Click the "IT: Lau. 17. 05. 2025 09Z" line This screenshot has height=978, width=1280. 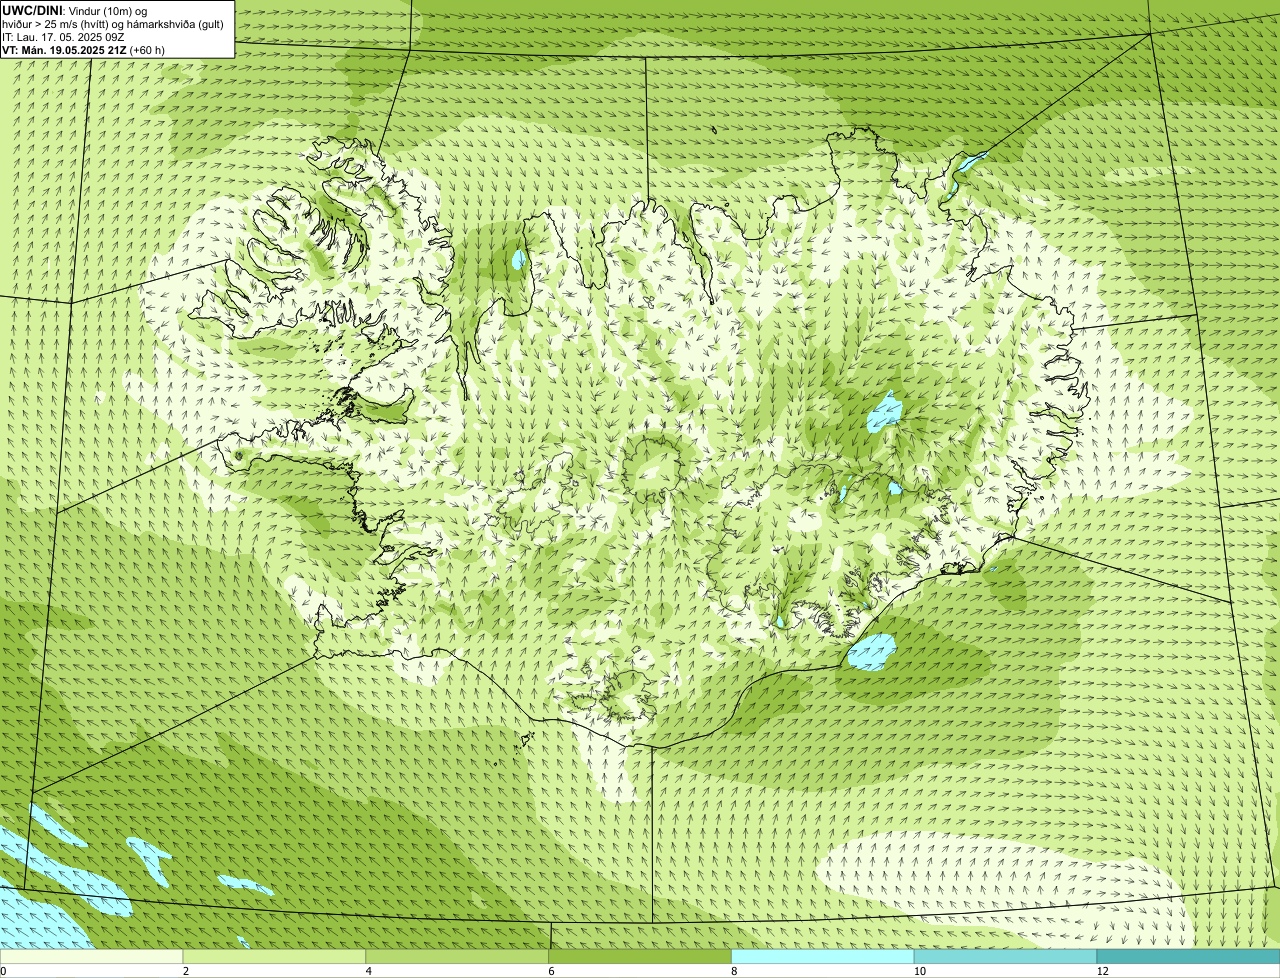click(63, 37)
